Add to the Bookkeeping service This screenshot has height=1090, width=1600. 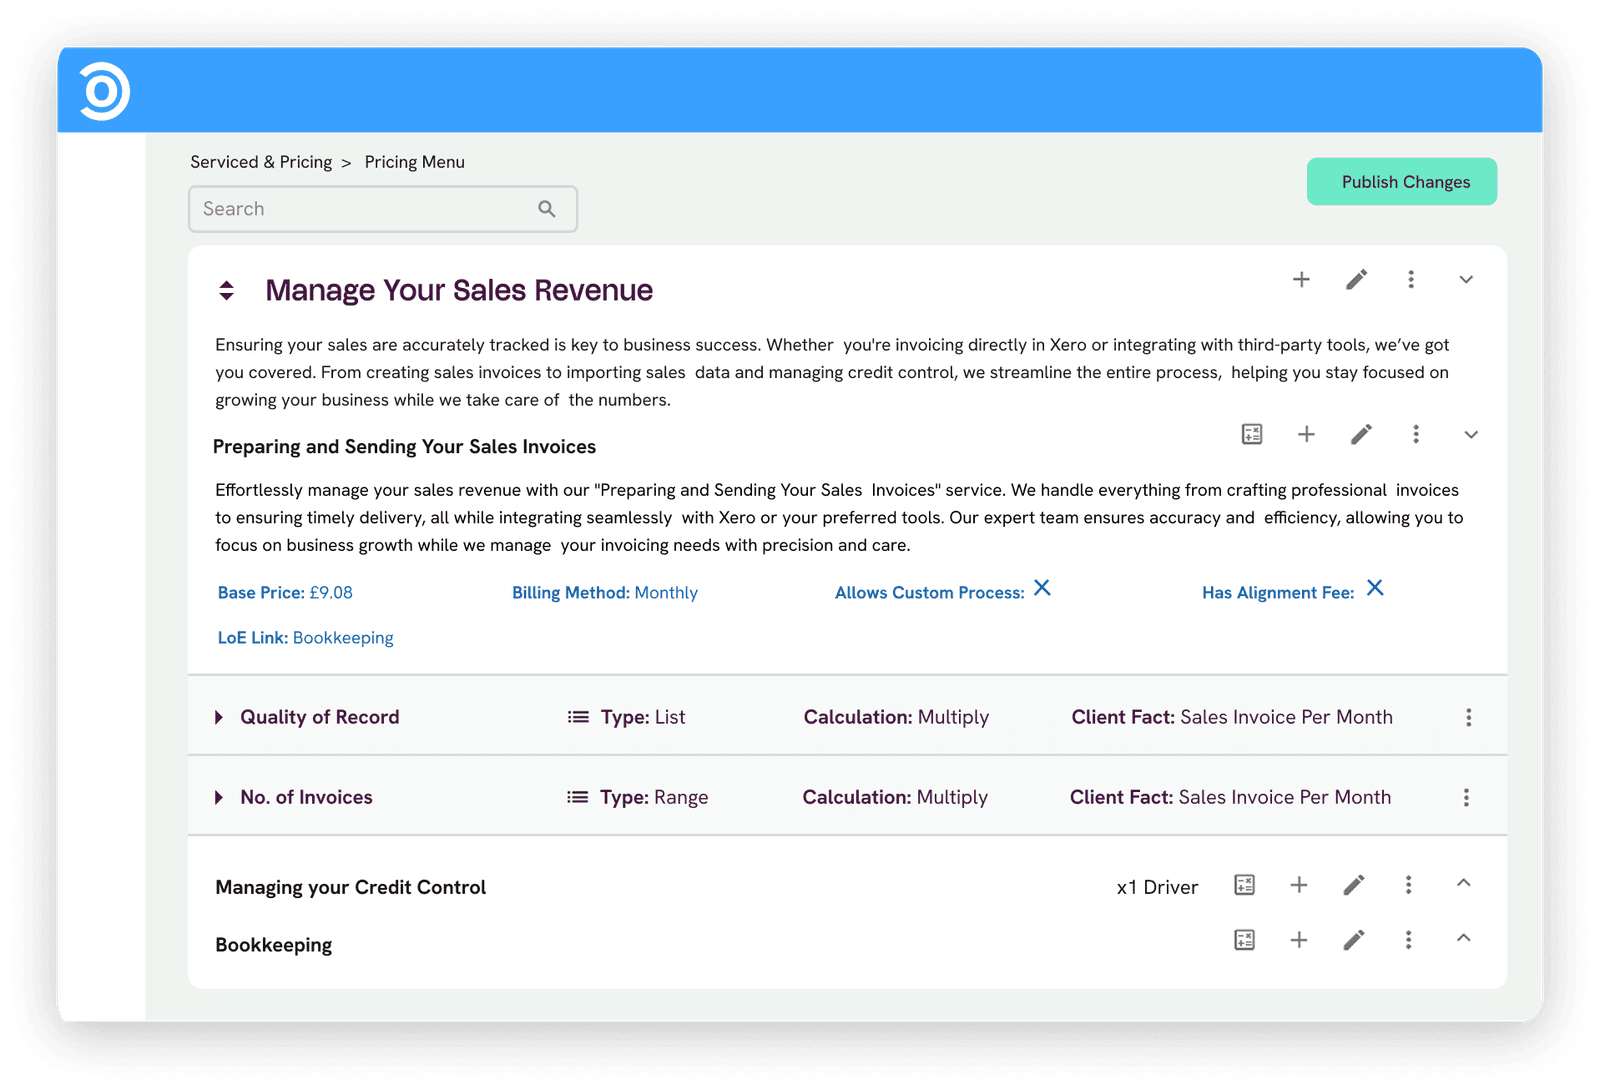click(x=1299, y=940)
